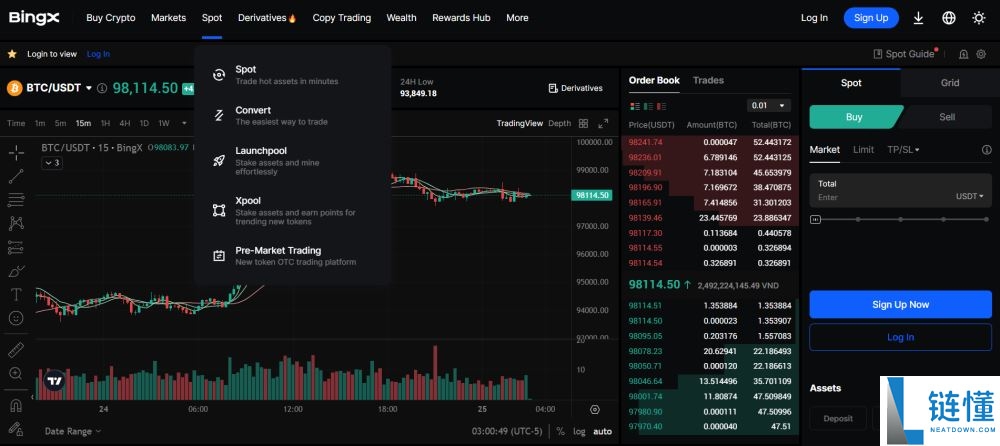Open the 0.01 price precision dropdown
The width and height of the screenshot is (1000, 446).
pos(768,105)
